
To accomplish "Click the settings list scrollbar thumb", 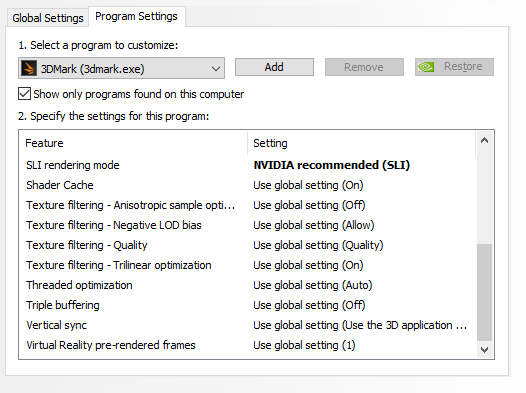I will (484, 292).
